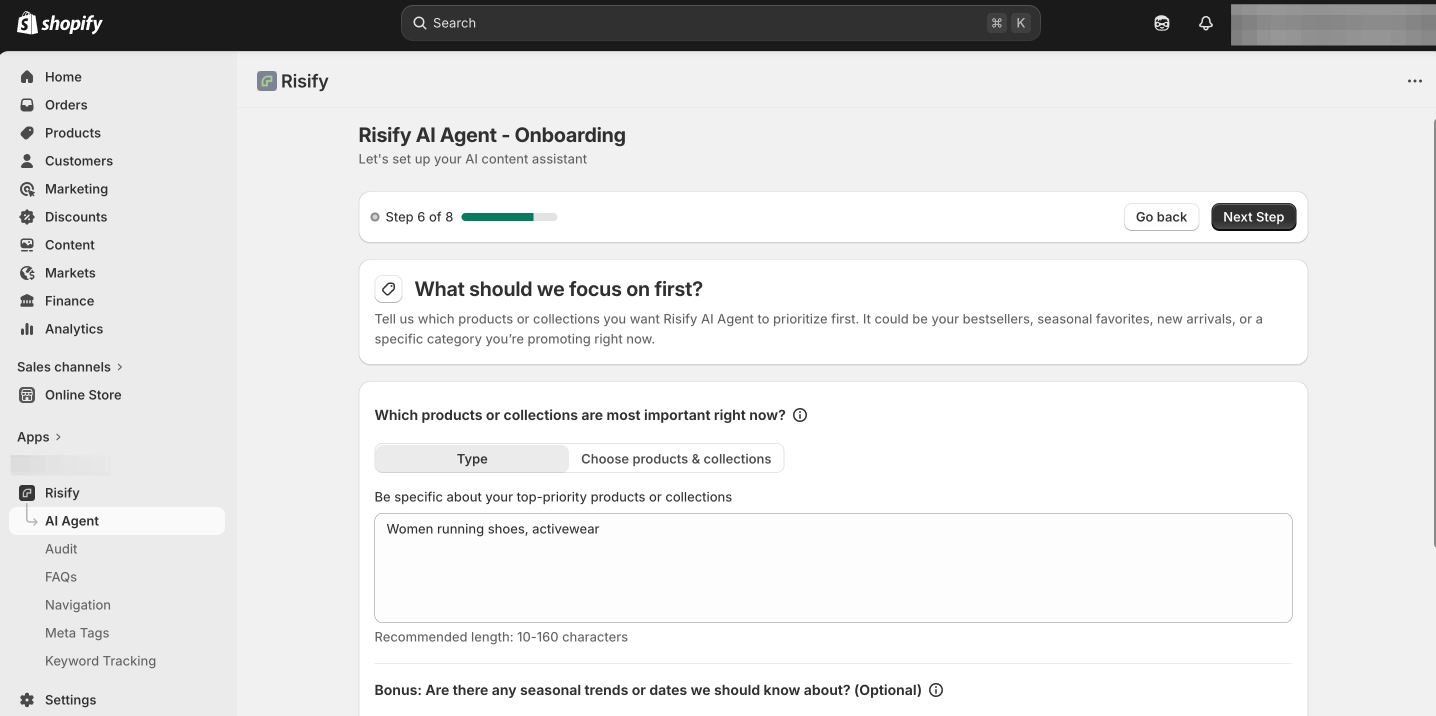The width and height of the screenshot is (1436, 716).
Task: Go to Meta Tags in Risify menu
Action: (x=77, y=633)
